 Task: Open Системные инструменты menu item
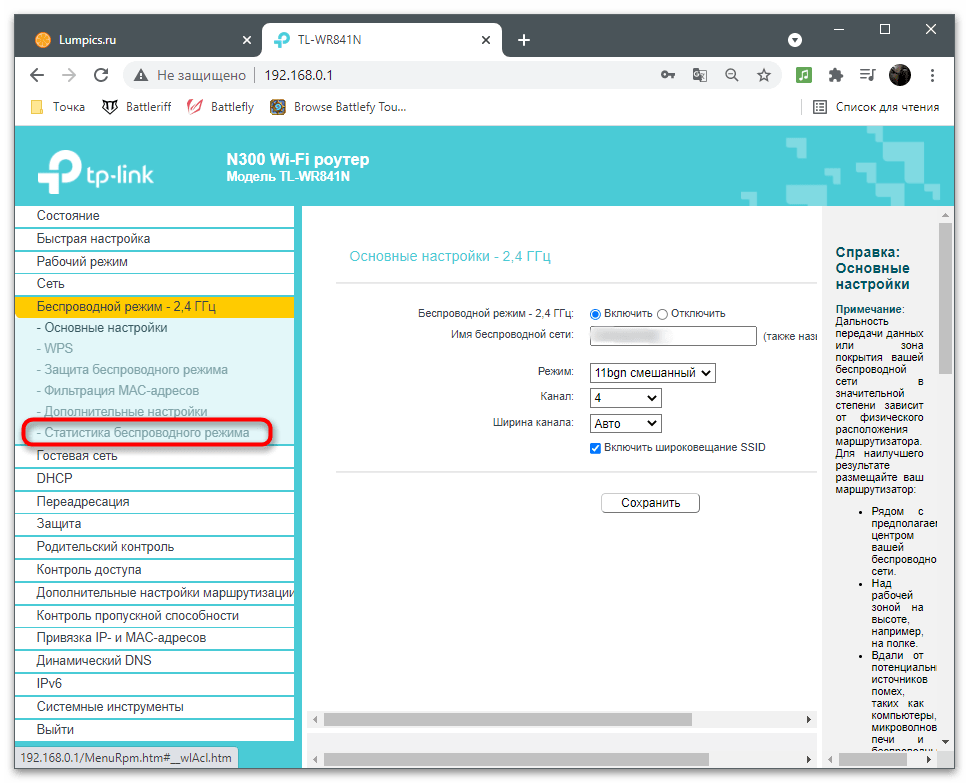pyautogui.click(x=154, y=706)
